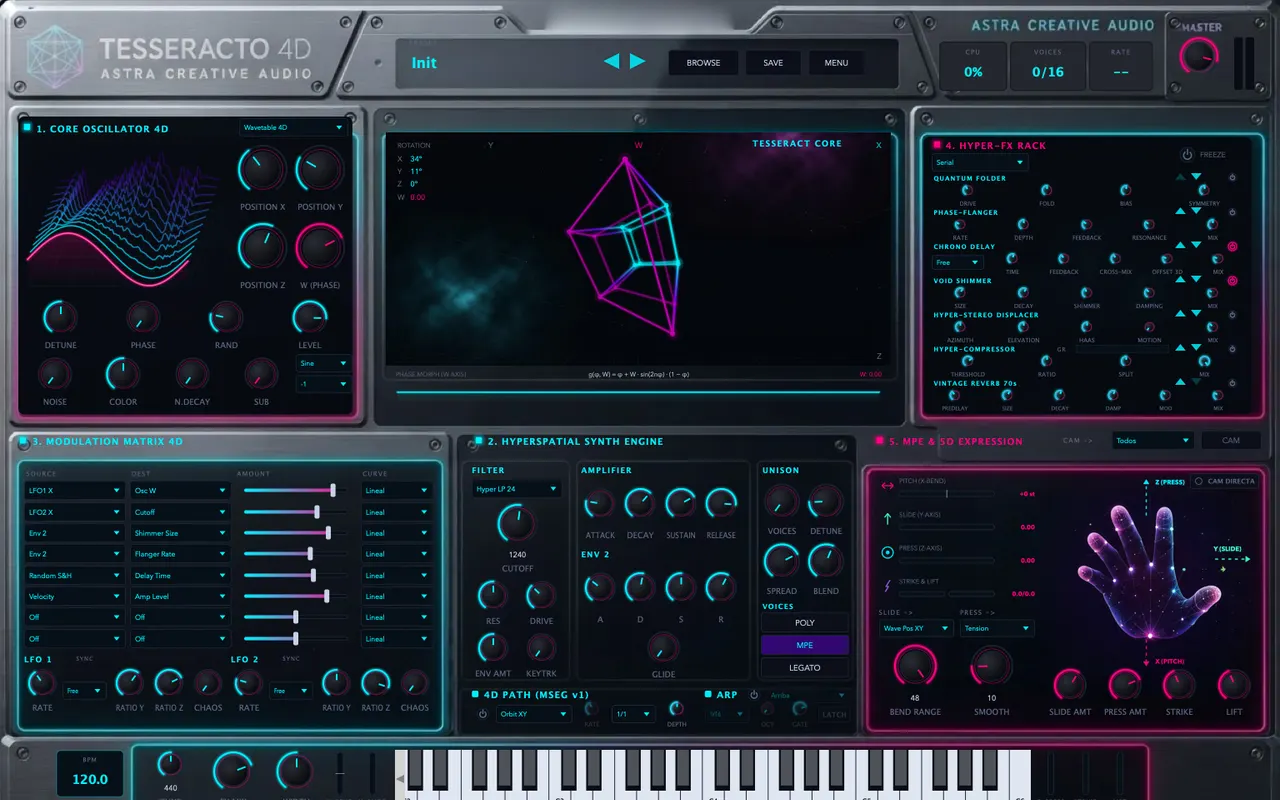The width and height of the screenshot is (1280, 800).
Task: Open the Chrono Delay Free sync dropdown
Action: click(958, 262)
